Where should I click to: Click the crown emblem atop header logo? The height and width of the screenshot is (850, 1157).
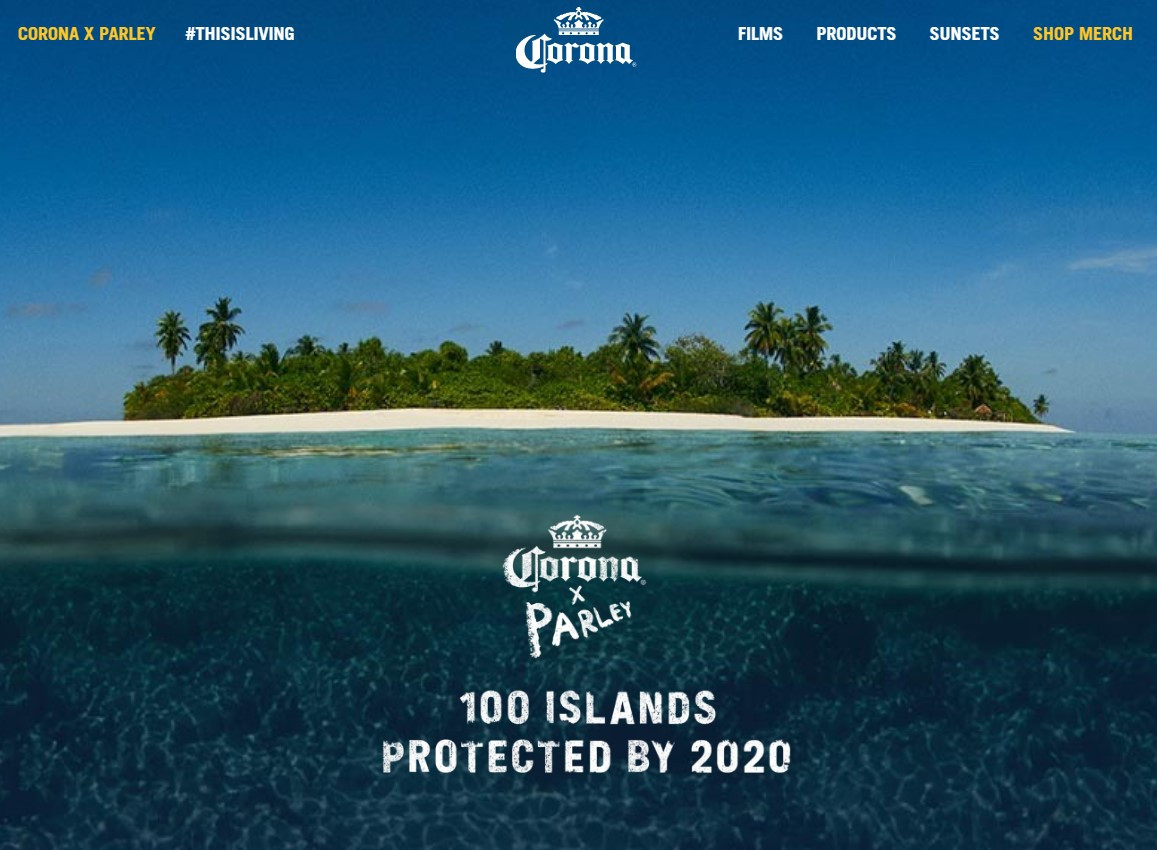pyautogui.click(x=578, y=21)
